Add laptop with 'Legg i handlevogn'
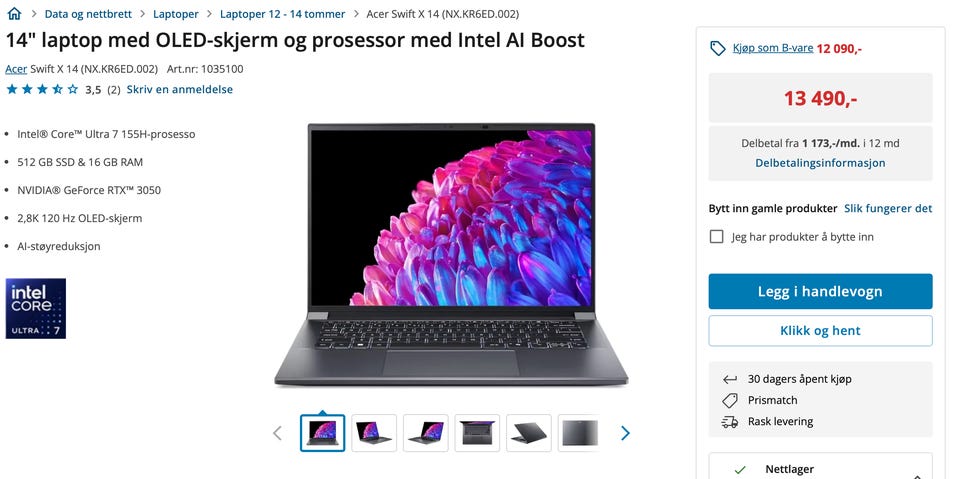 tap(820, 292)
